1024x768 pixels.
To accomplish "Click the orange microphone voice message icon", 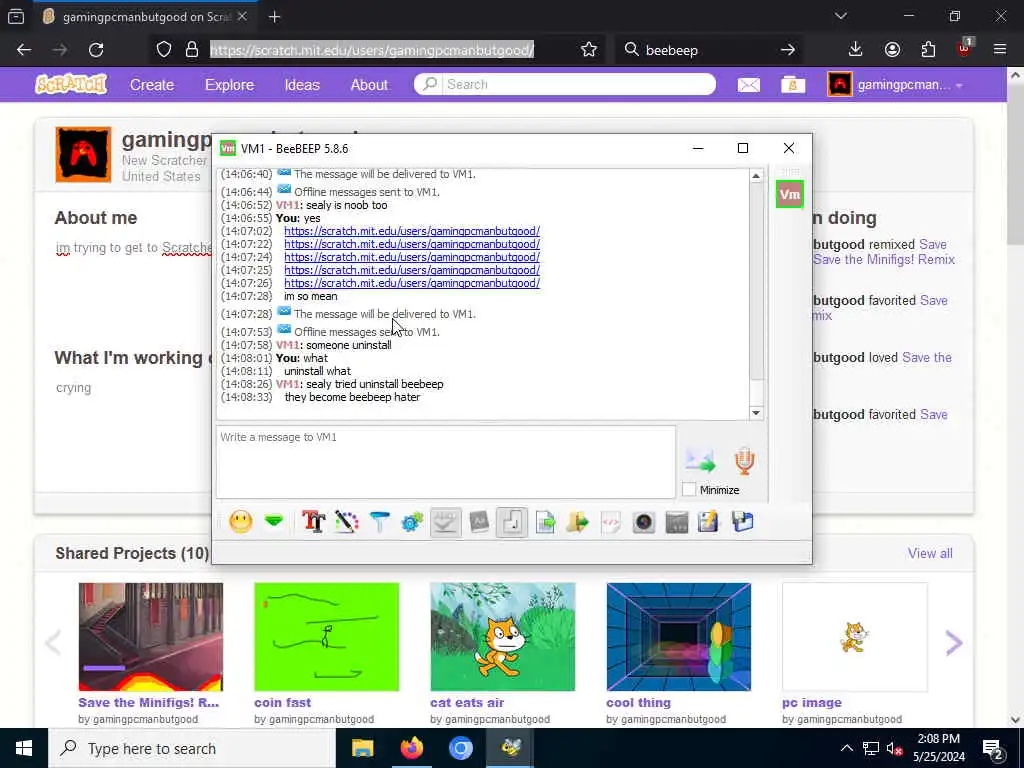I will tap(744, 460).
